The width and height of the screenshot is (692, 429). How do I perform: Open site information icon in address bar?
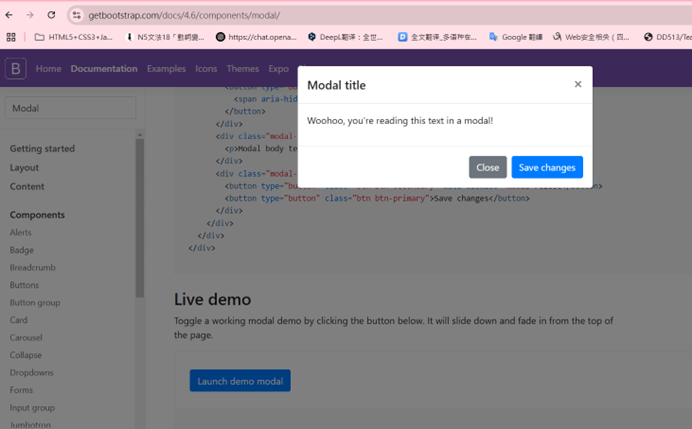pos(77,15)
